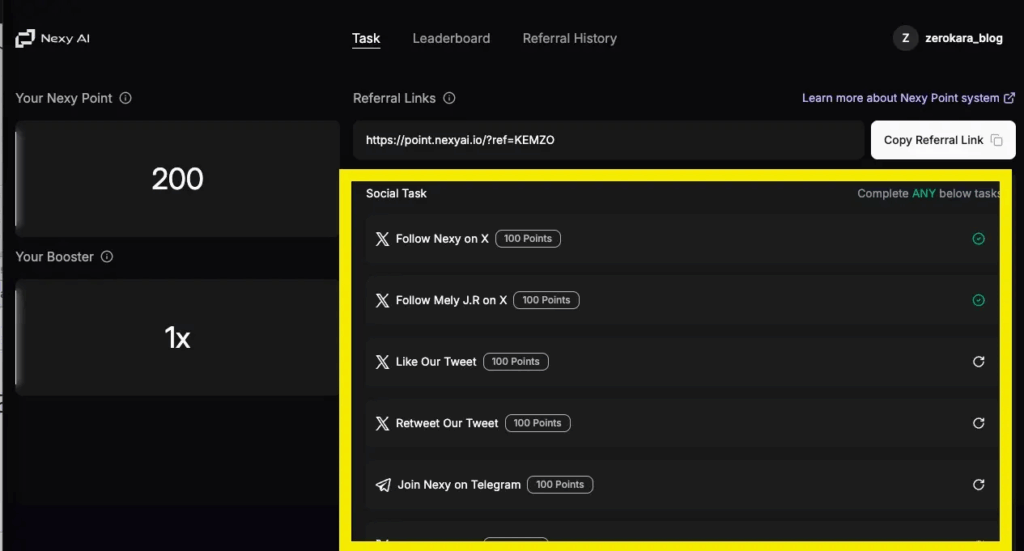This screenshot has width=1024, height=551.
Task: Click the referral URL field
Action: pos(608,140)
